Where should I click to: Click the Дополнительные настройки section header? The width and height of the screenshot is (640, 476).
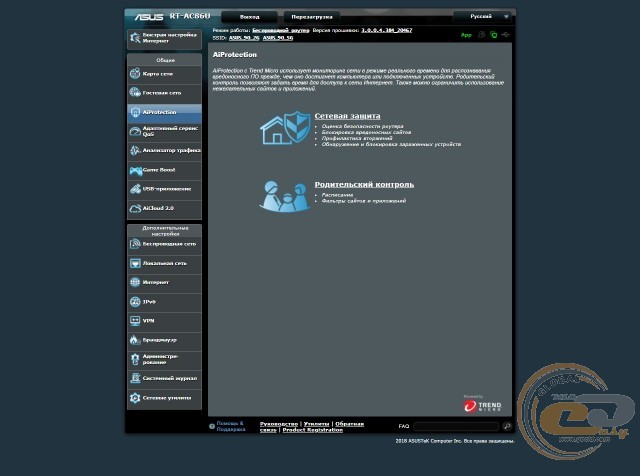point(165,231)
